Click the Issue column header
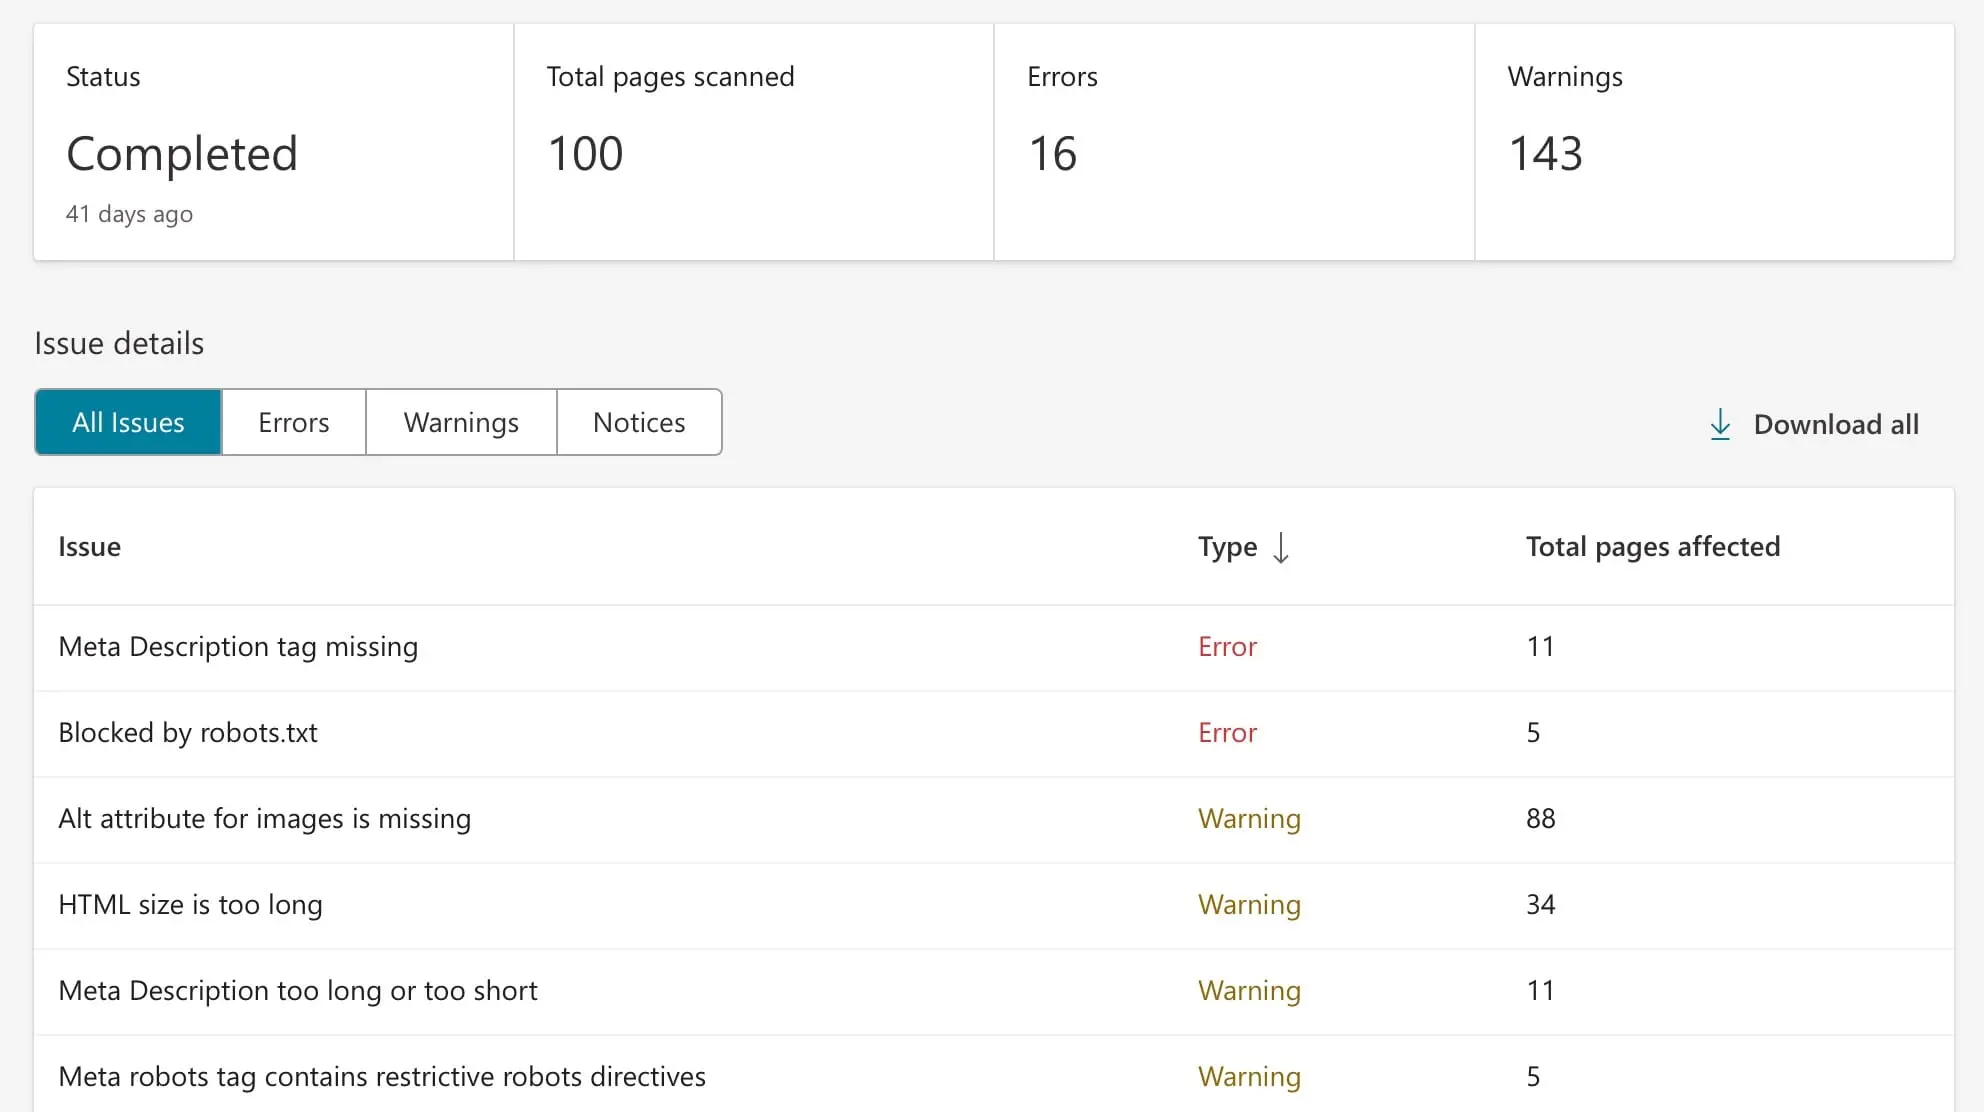The width and height of the screenshot is (1984, 1112). click(89, 547)
